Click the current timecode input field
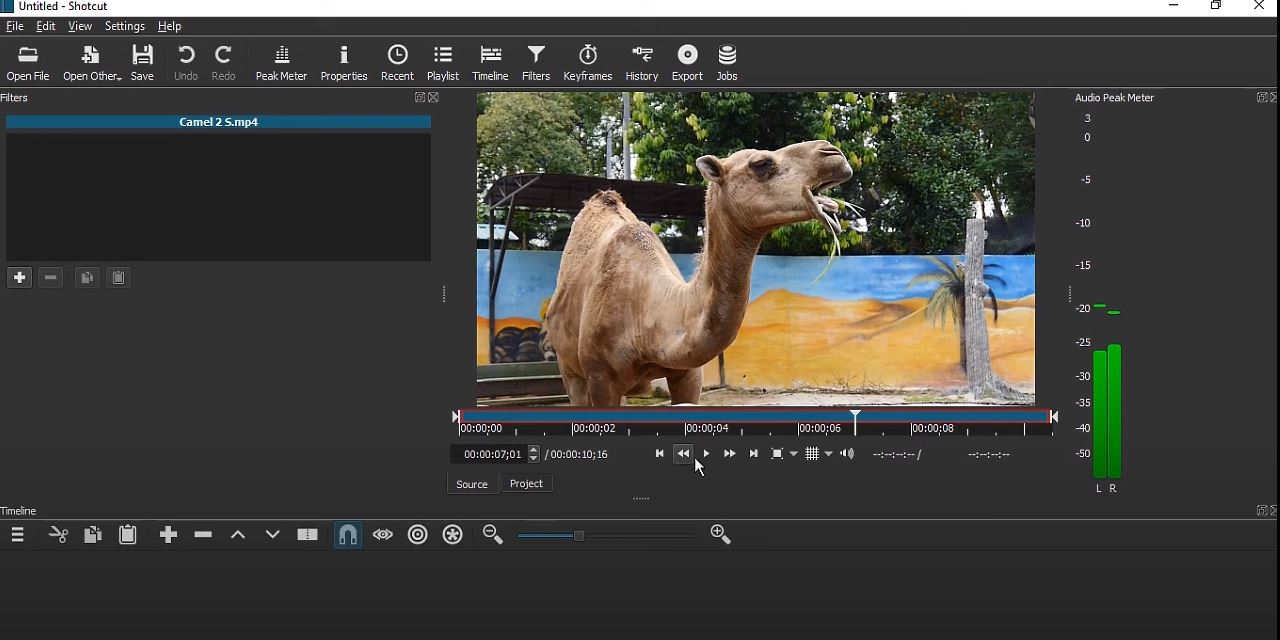The height and width of the screenshot is (640, 1280). [x=492, y=454]
